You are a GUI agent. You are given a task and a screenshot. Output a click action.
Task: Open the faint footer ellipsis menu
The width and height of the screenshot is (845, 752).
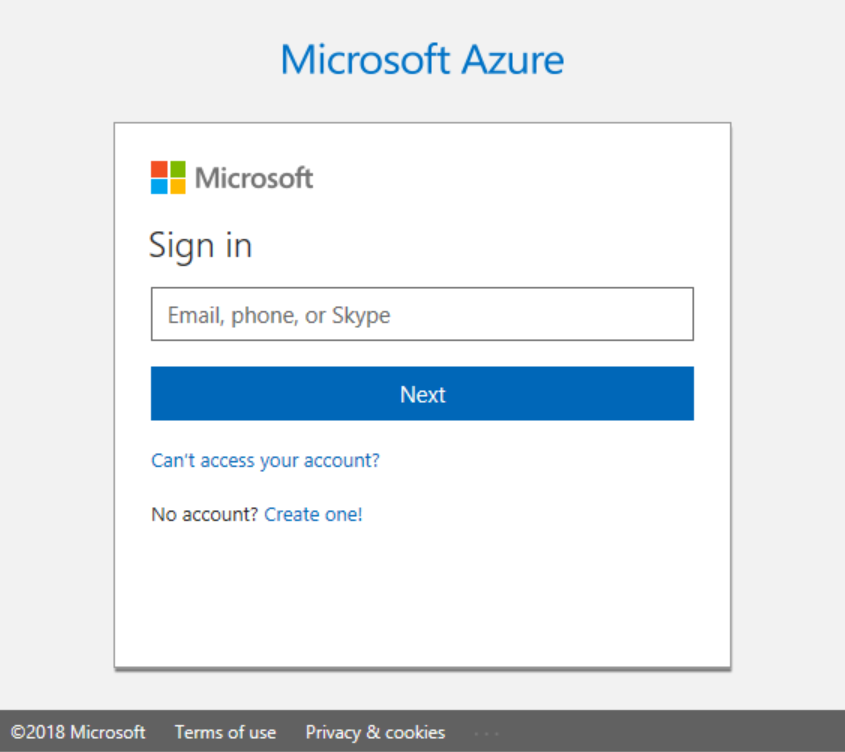click(x=487, y=733)
